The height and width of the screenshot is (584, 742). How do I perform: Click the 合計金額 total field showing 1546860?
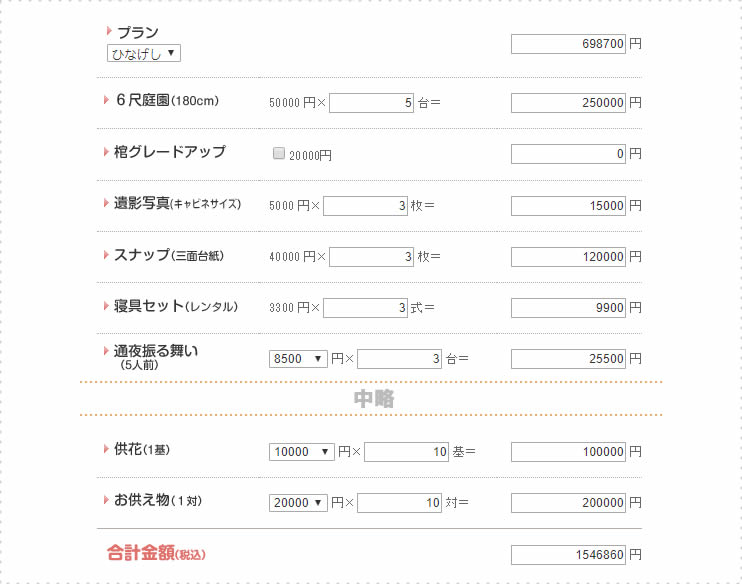[568, 555]
